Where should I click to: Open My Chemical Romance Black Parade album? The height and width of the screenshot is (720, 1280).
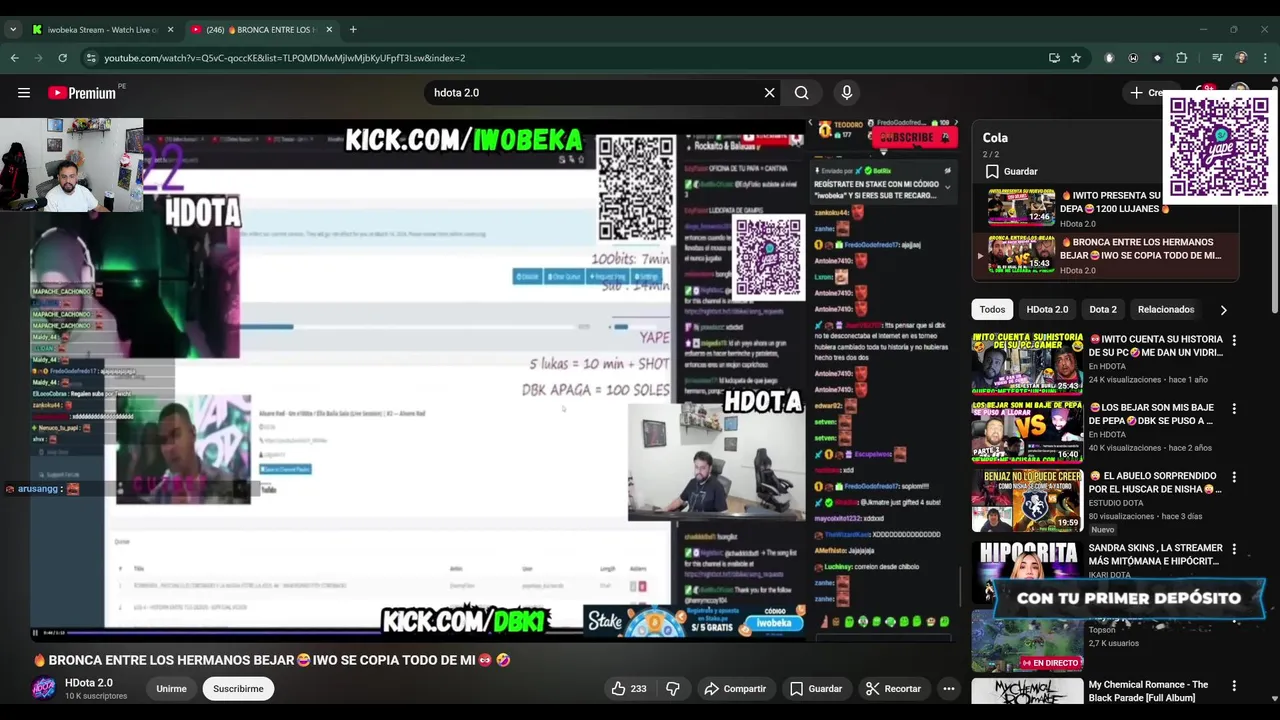[1148, 691]
